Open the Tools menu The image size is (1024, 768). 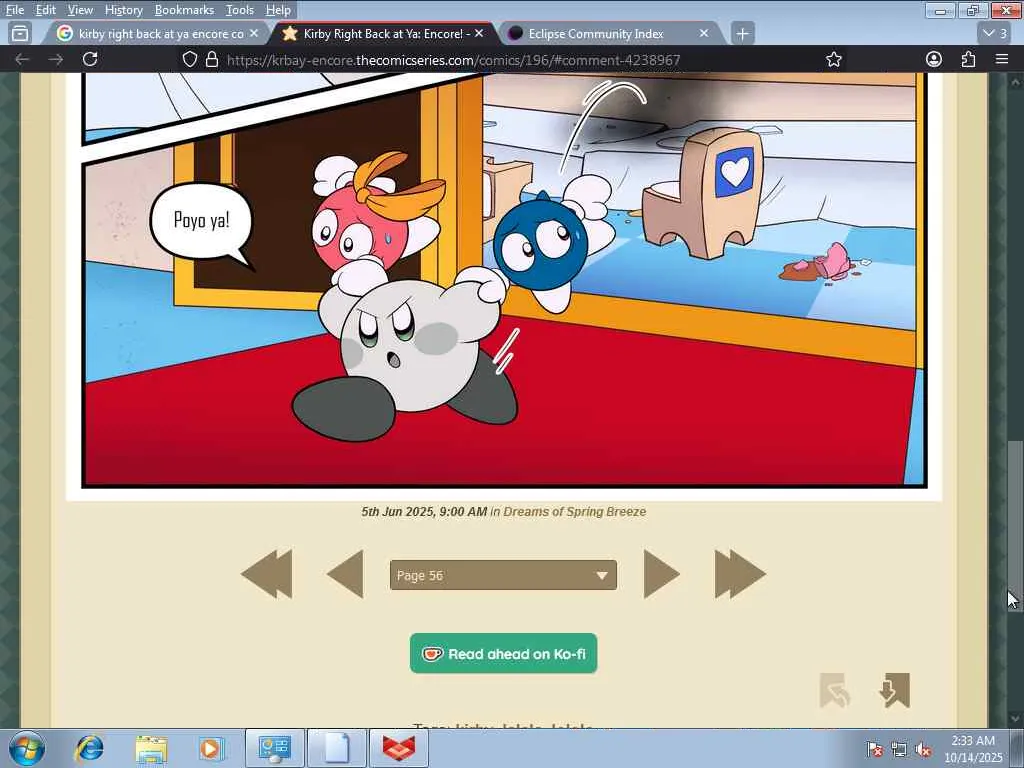click(x=240, y=10)
